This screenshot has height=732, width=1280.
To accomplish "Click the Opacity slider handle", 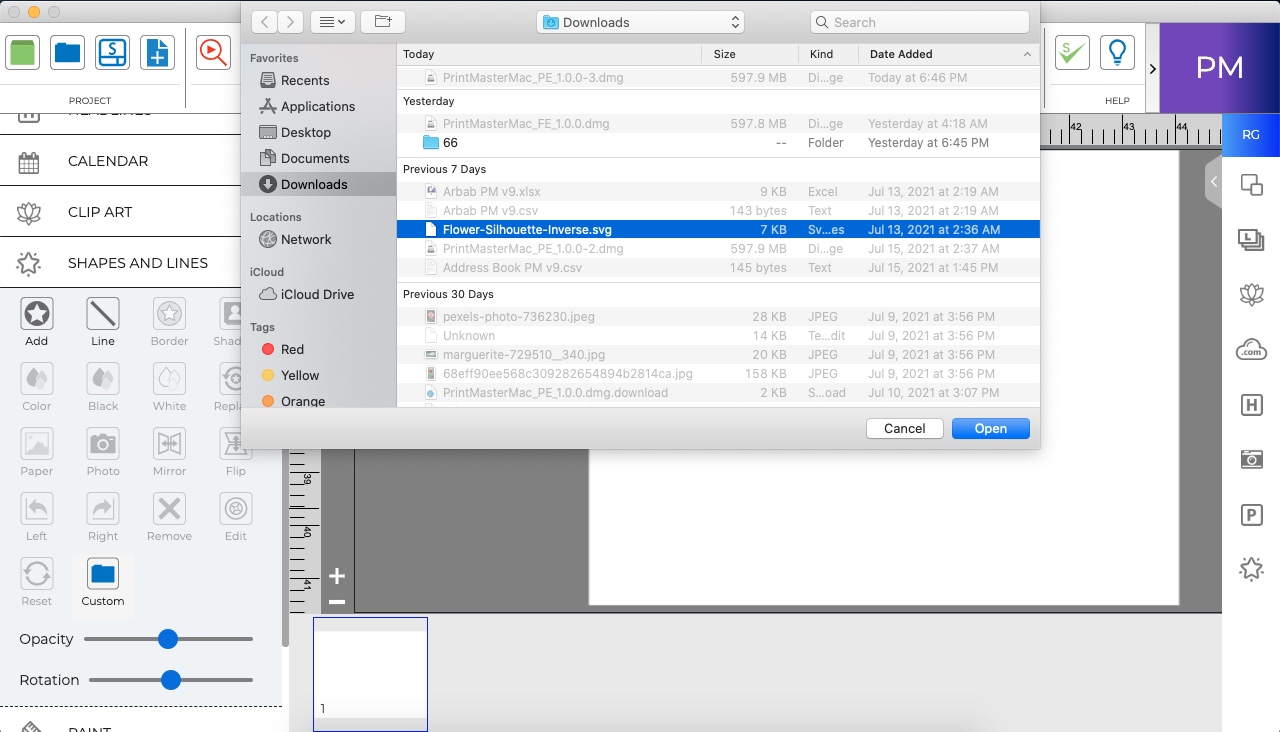I will click(168, 639).
